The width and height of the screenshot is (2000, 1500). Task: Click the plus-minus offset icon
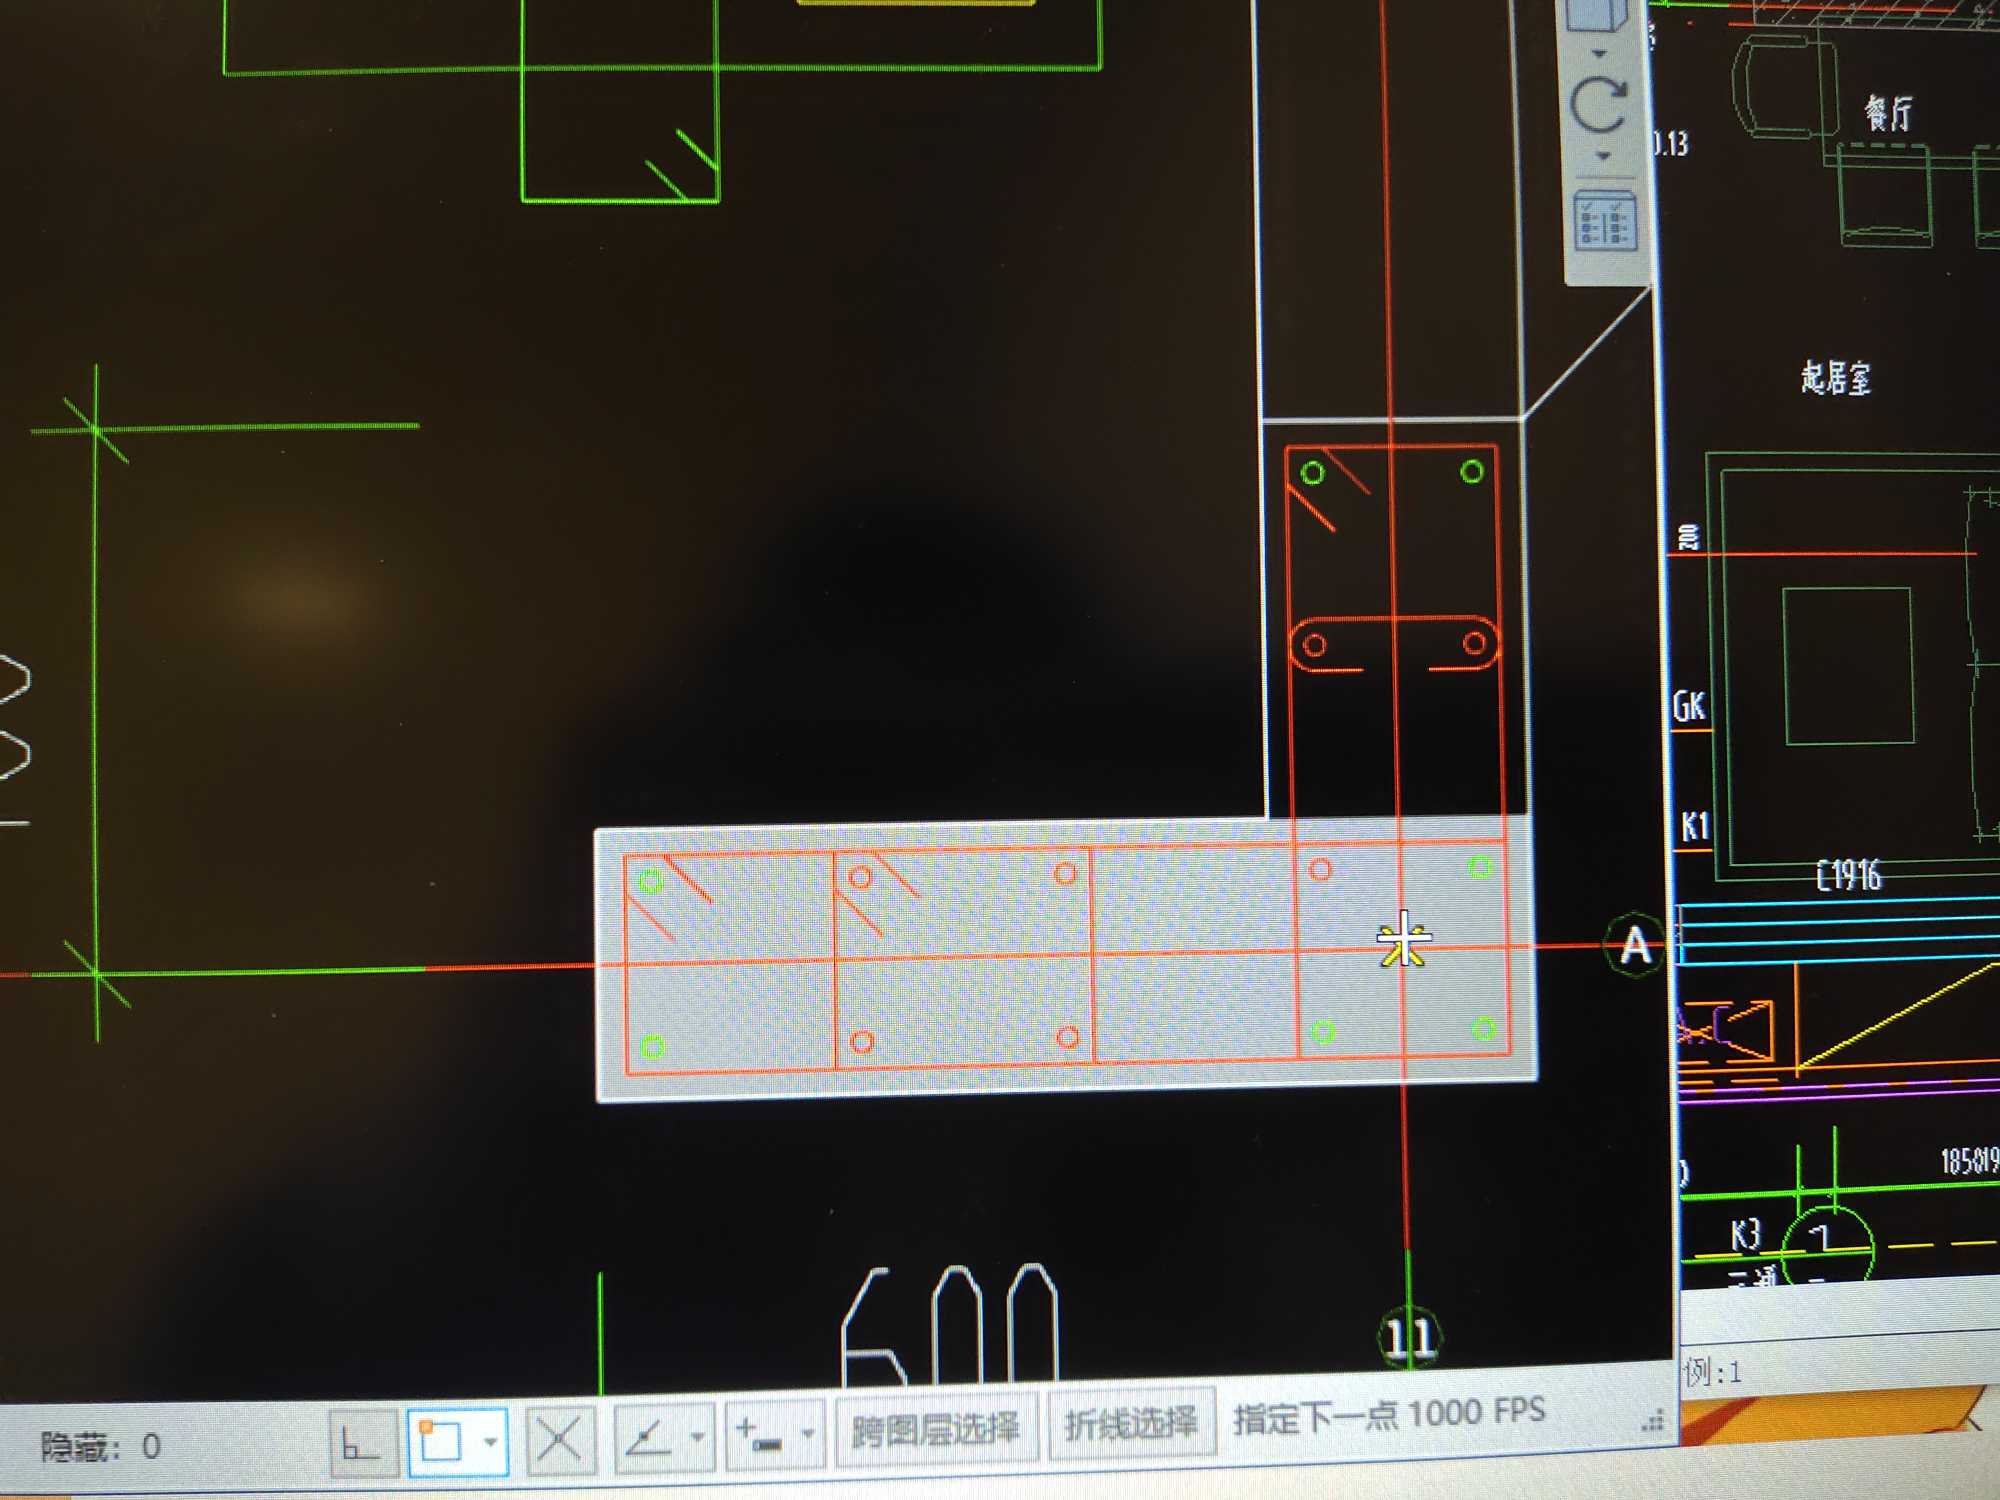click(x=759, y=1434)
